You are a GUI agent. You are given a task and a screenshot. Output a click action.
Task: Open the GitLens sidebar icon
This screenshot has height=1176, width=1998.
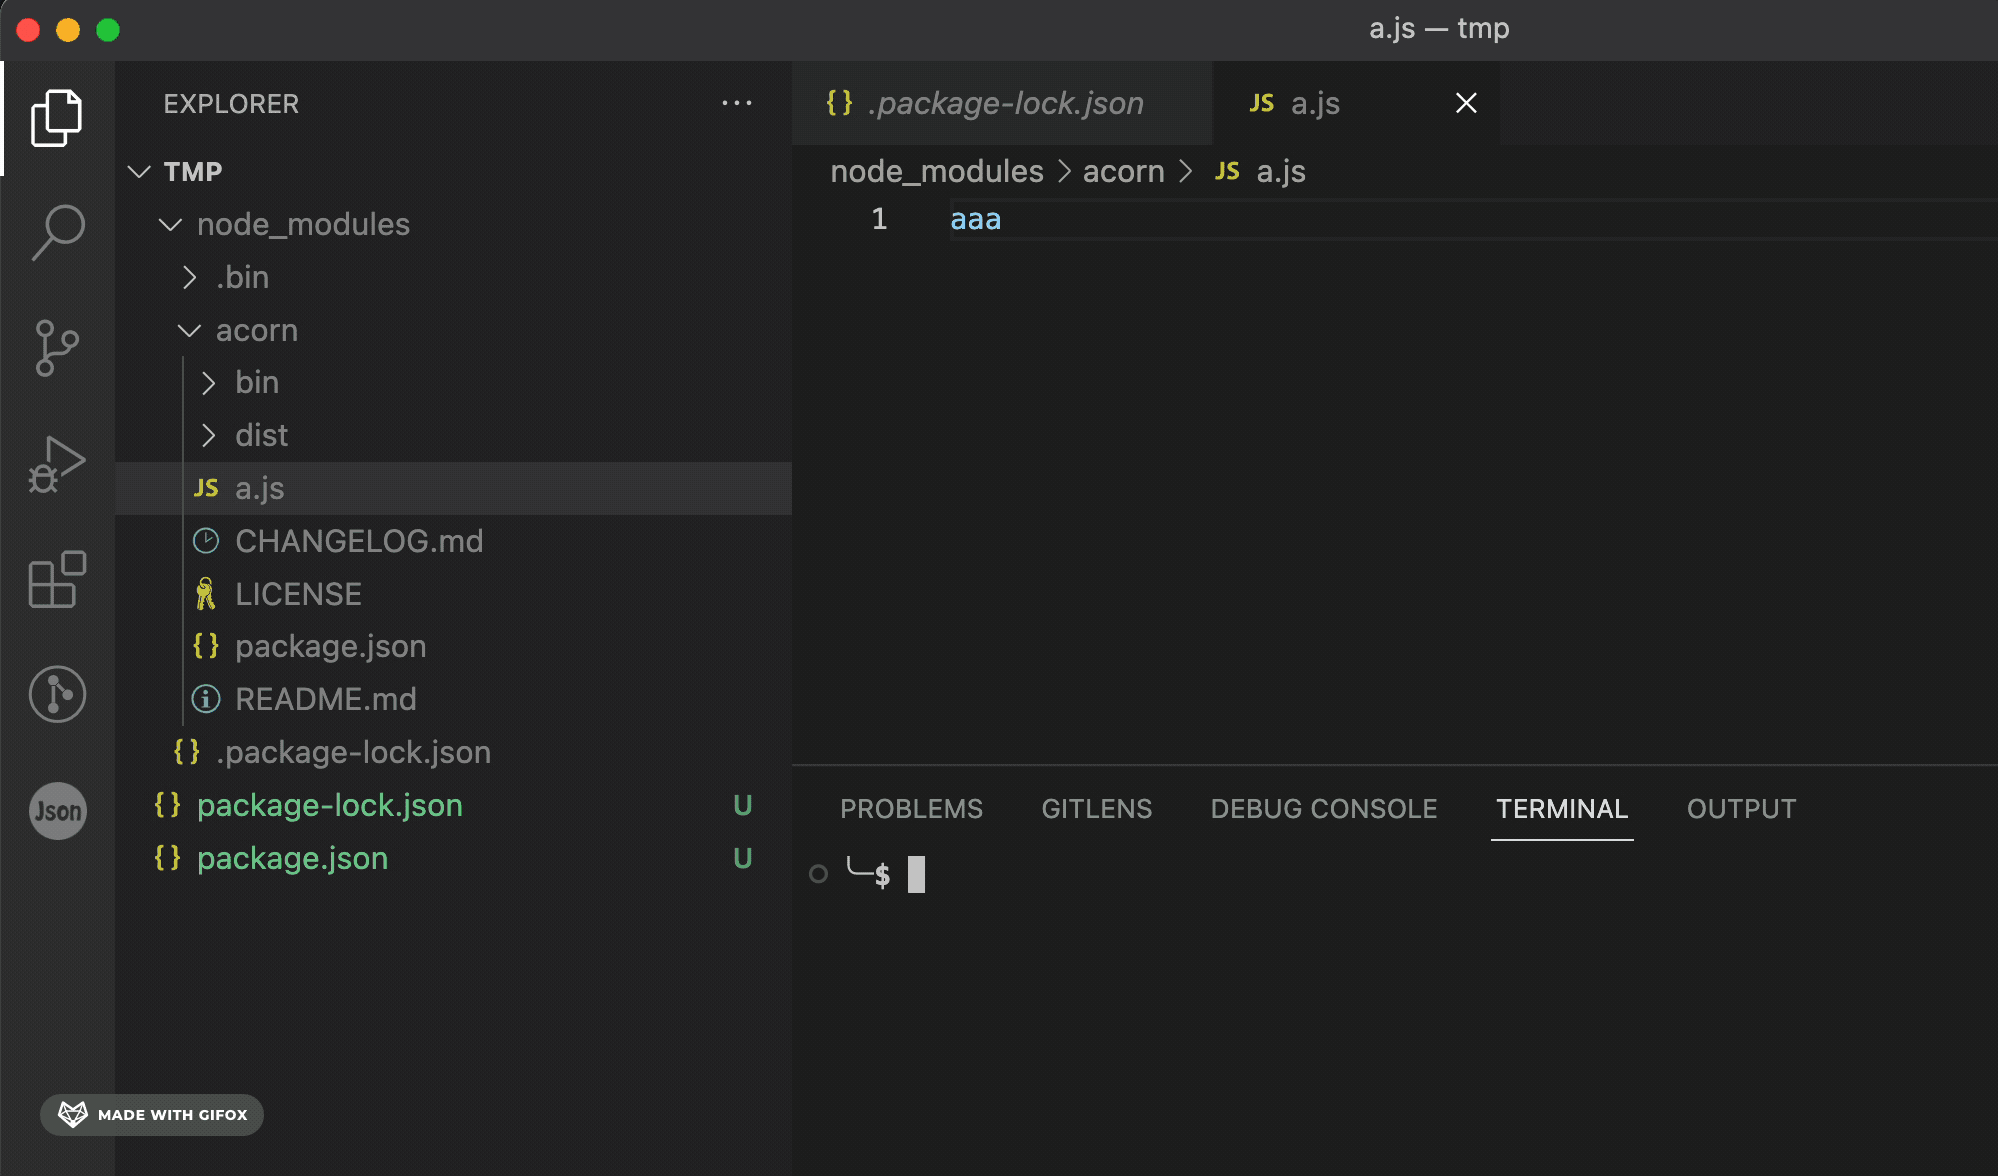(x=57, y=694)
